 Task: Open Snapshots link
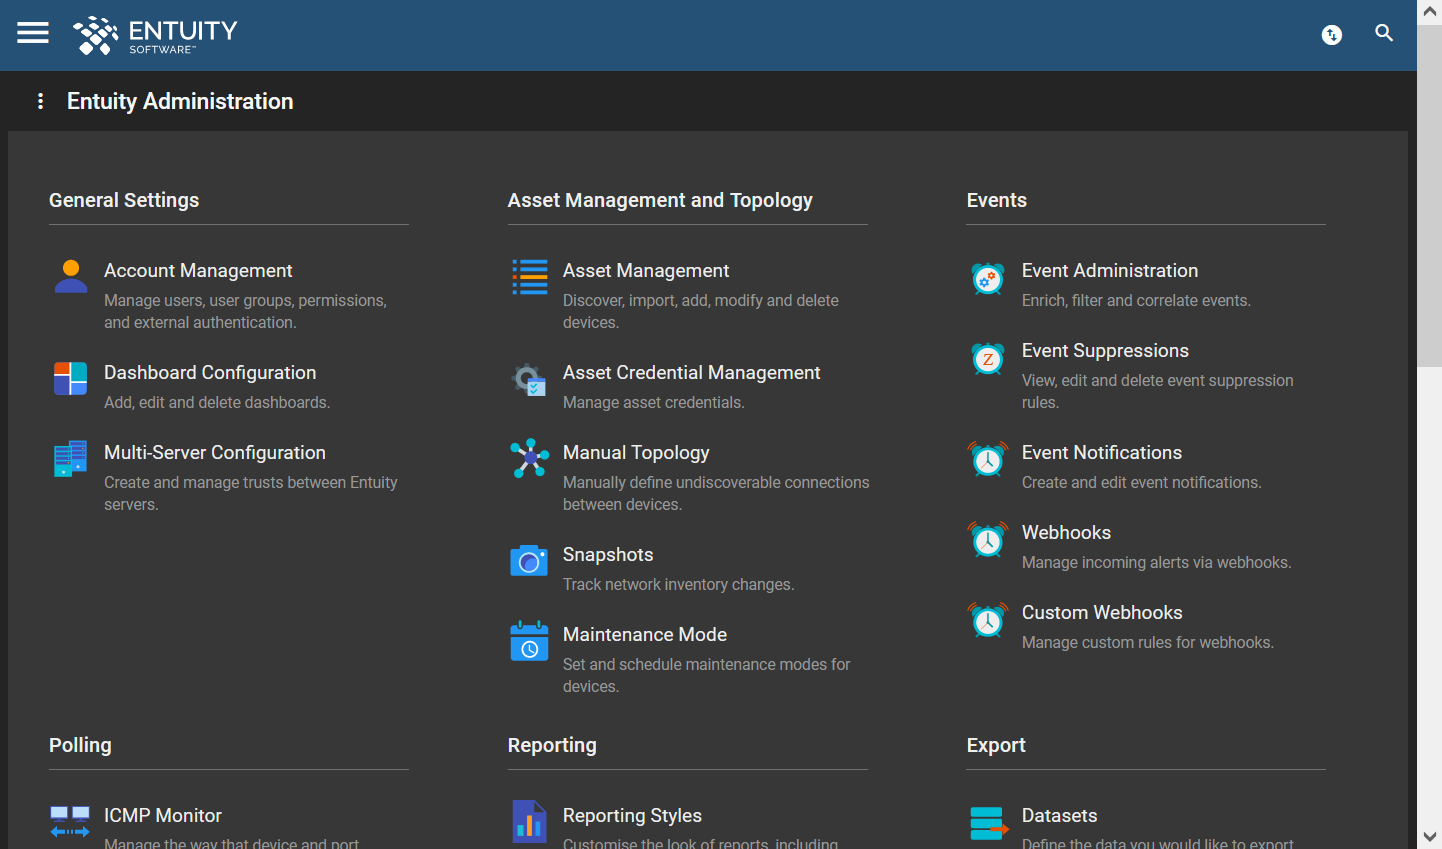pos(608,555)
